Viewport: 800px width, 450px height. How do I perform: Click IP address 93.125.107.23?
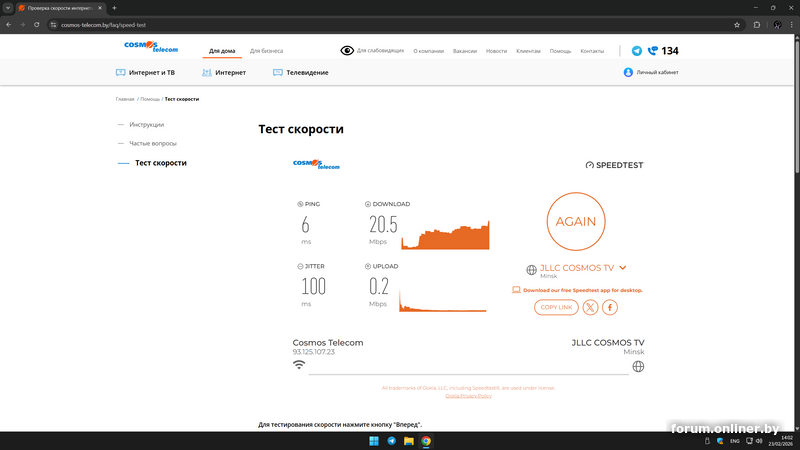[313, 352]
